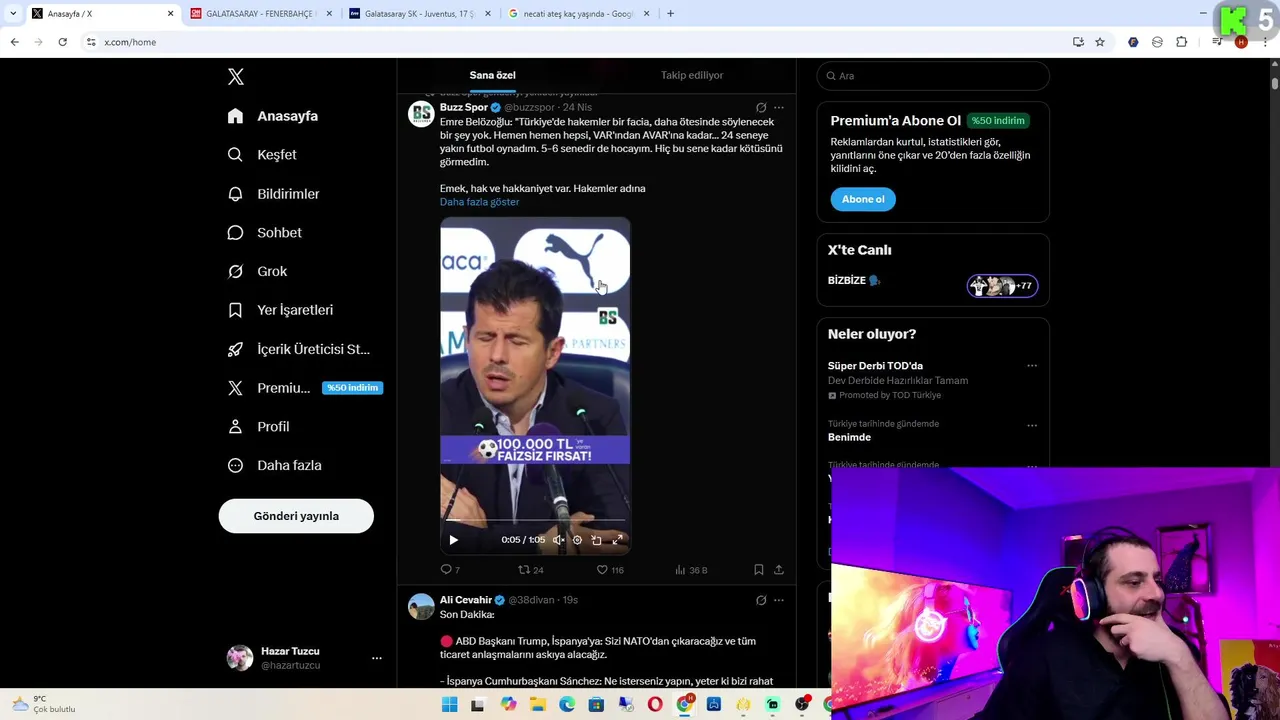The height and width of the screenshot is (720, 1280).
Task: Like the Buzz Spor post
Action: coord(610,570)
